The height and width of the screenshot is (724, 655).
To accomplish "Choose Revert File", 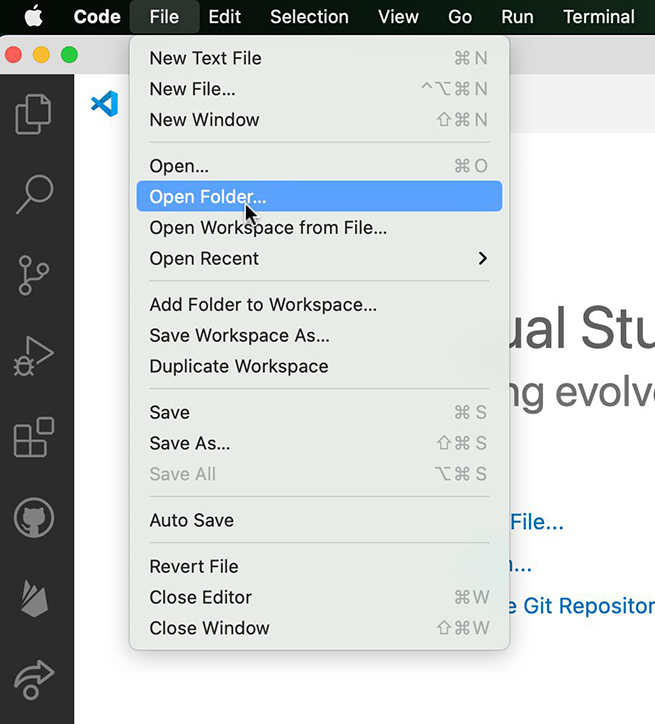I will pos(319,567).
